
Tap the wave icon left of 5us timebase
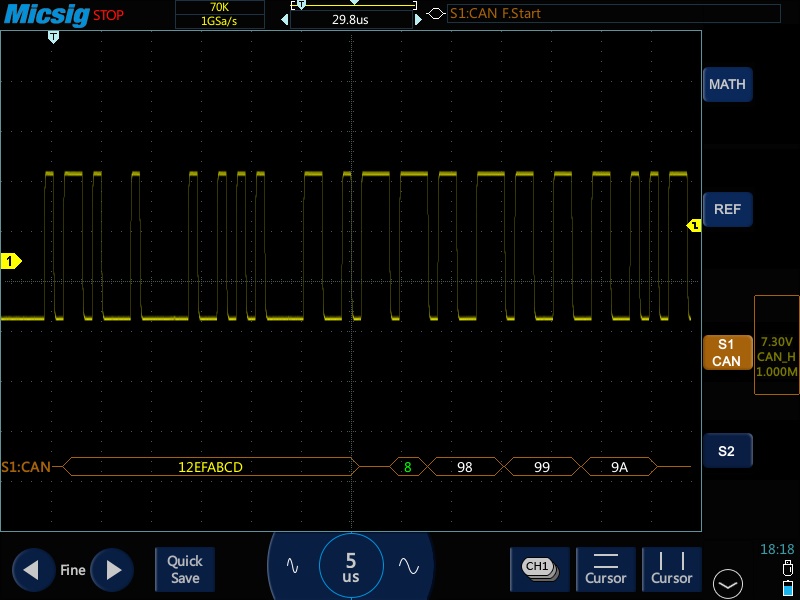tap(292, 565)
